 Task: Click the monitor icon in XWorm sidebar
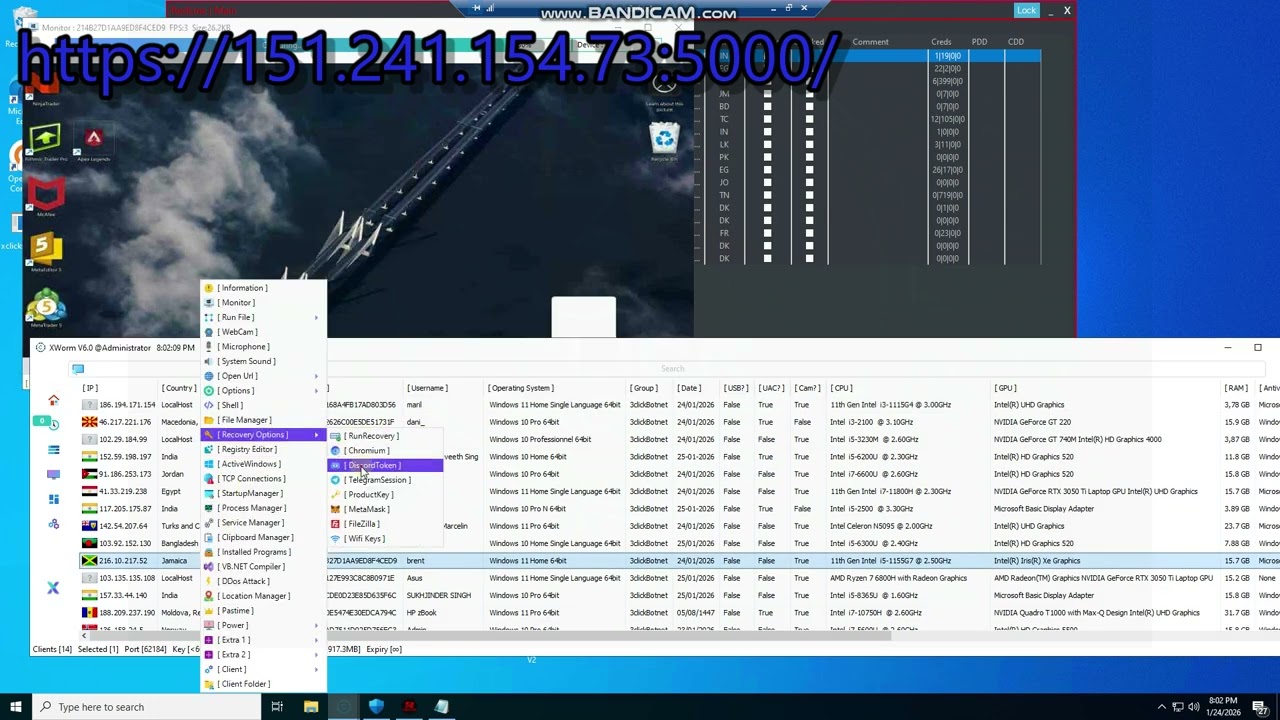pyautogui.click(x=53, y=474)
